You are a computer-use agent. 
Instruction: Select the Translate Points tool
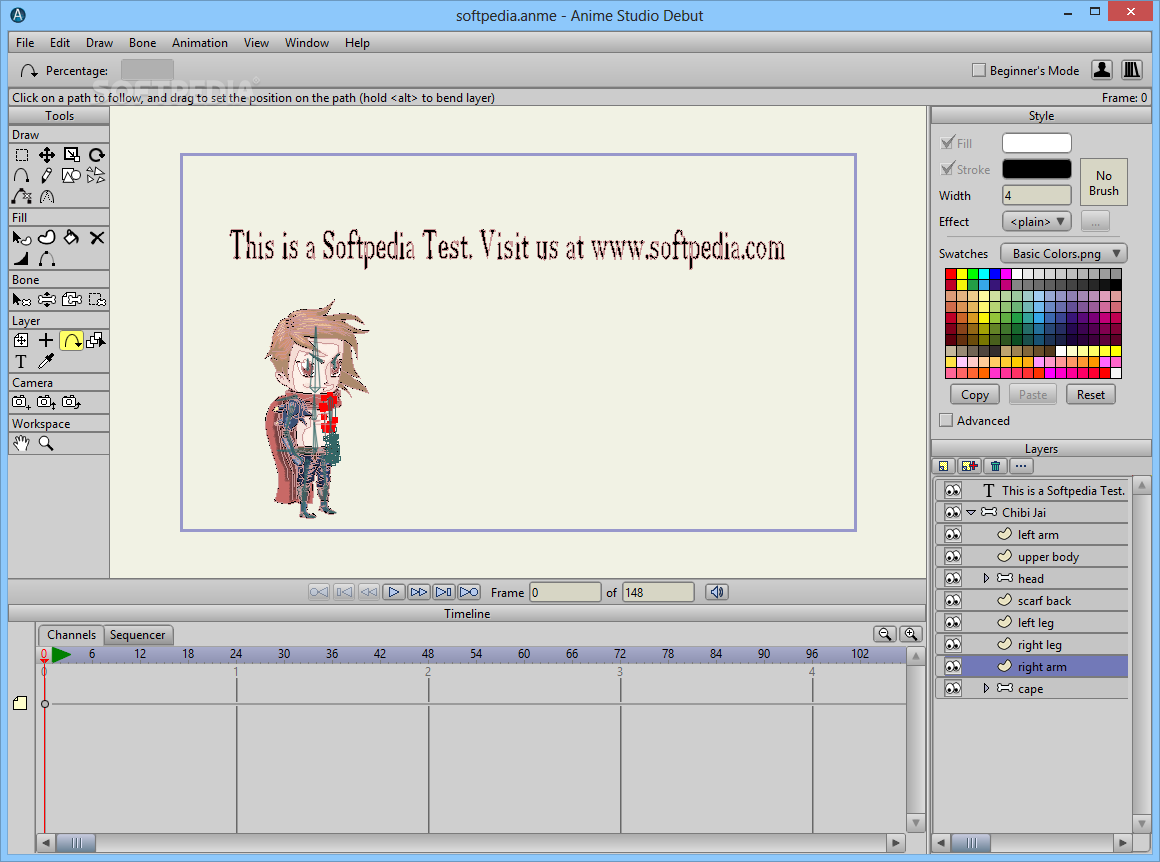tap(47, 155)
